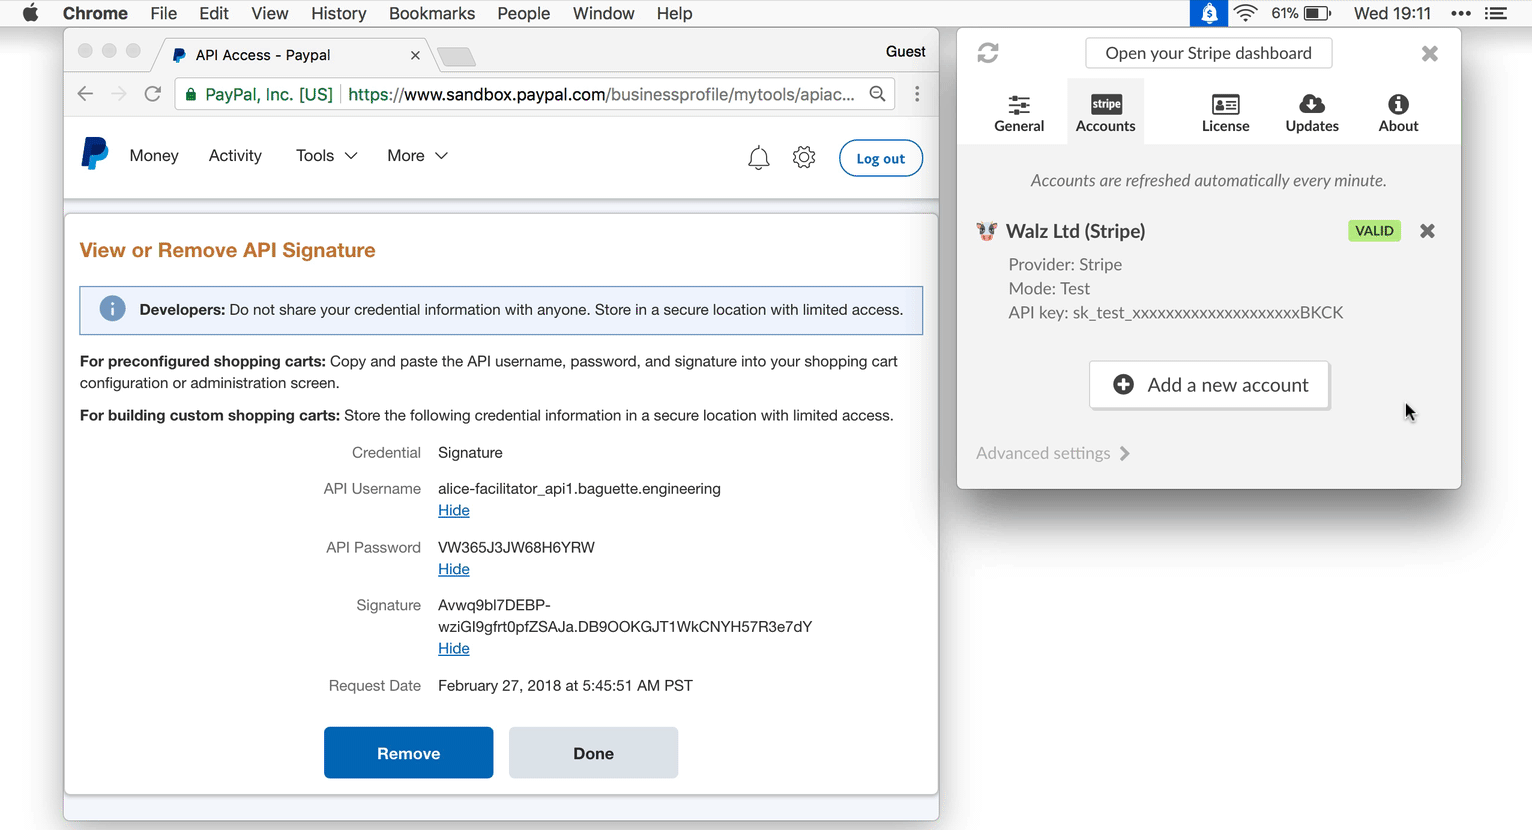Switch to the License tab
This screenshot has height=830, width=1532.
click(1225, 113)
